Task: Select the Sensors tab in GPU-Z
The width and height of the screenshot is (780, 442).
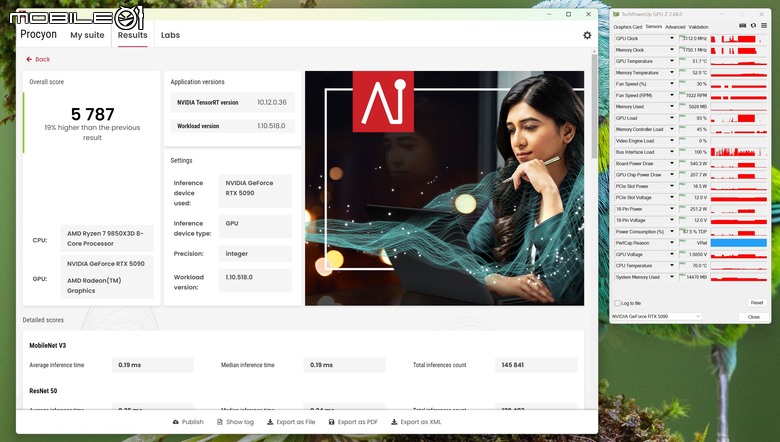Action: pos(654,27)
